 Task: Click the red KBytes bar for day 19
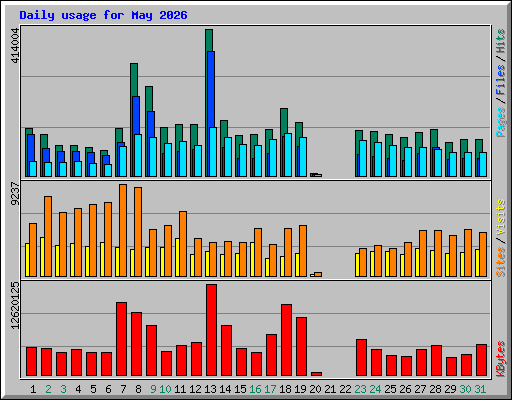(301, 347)
